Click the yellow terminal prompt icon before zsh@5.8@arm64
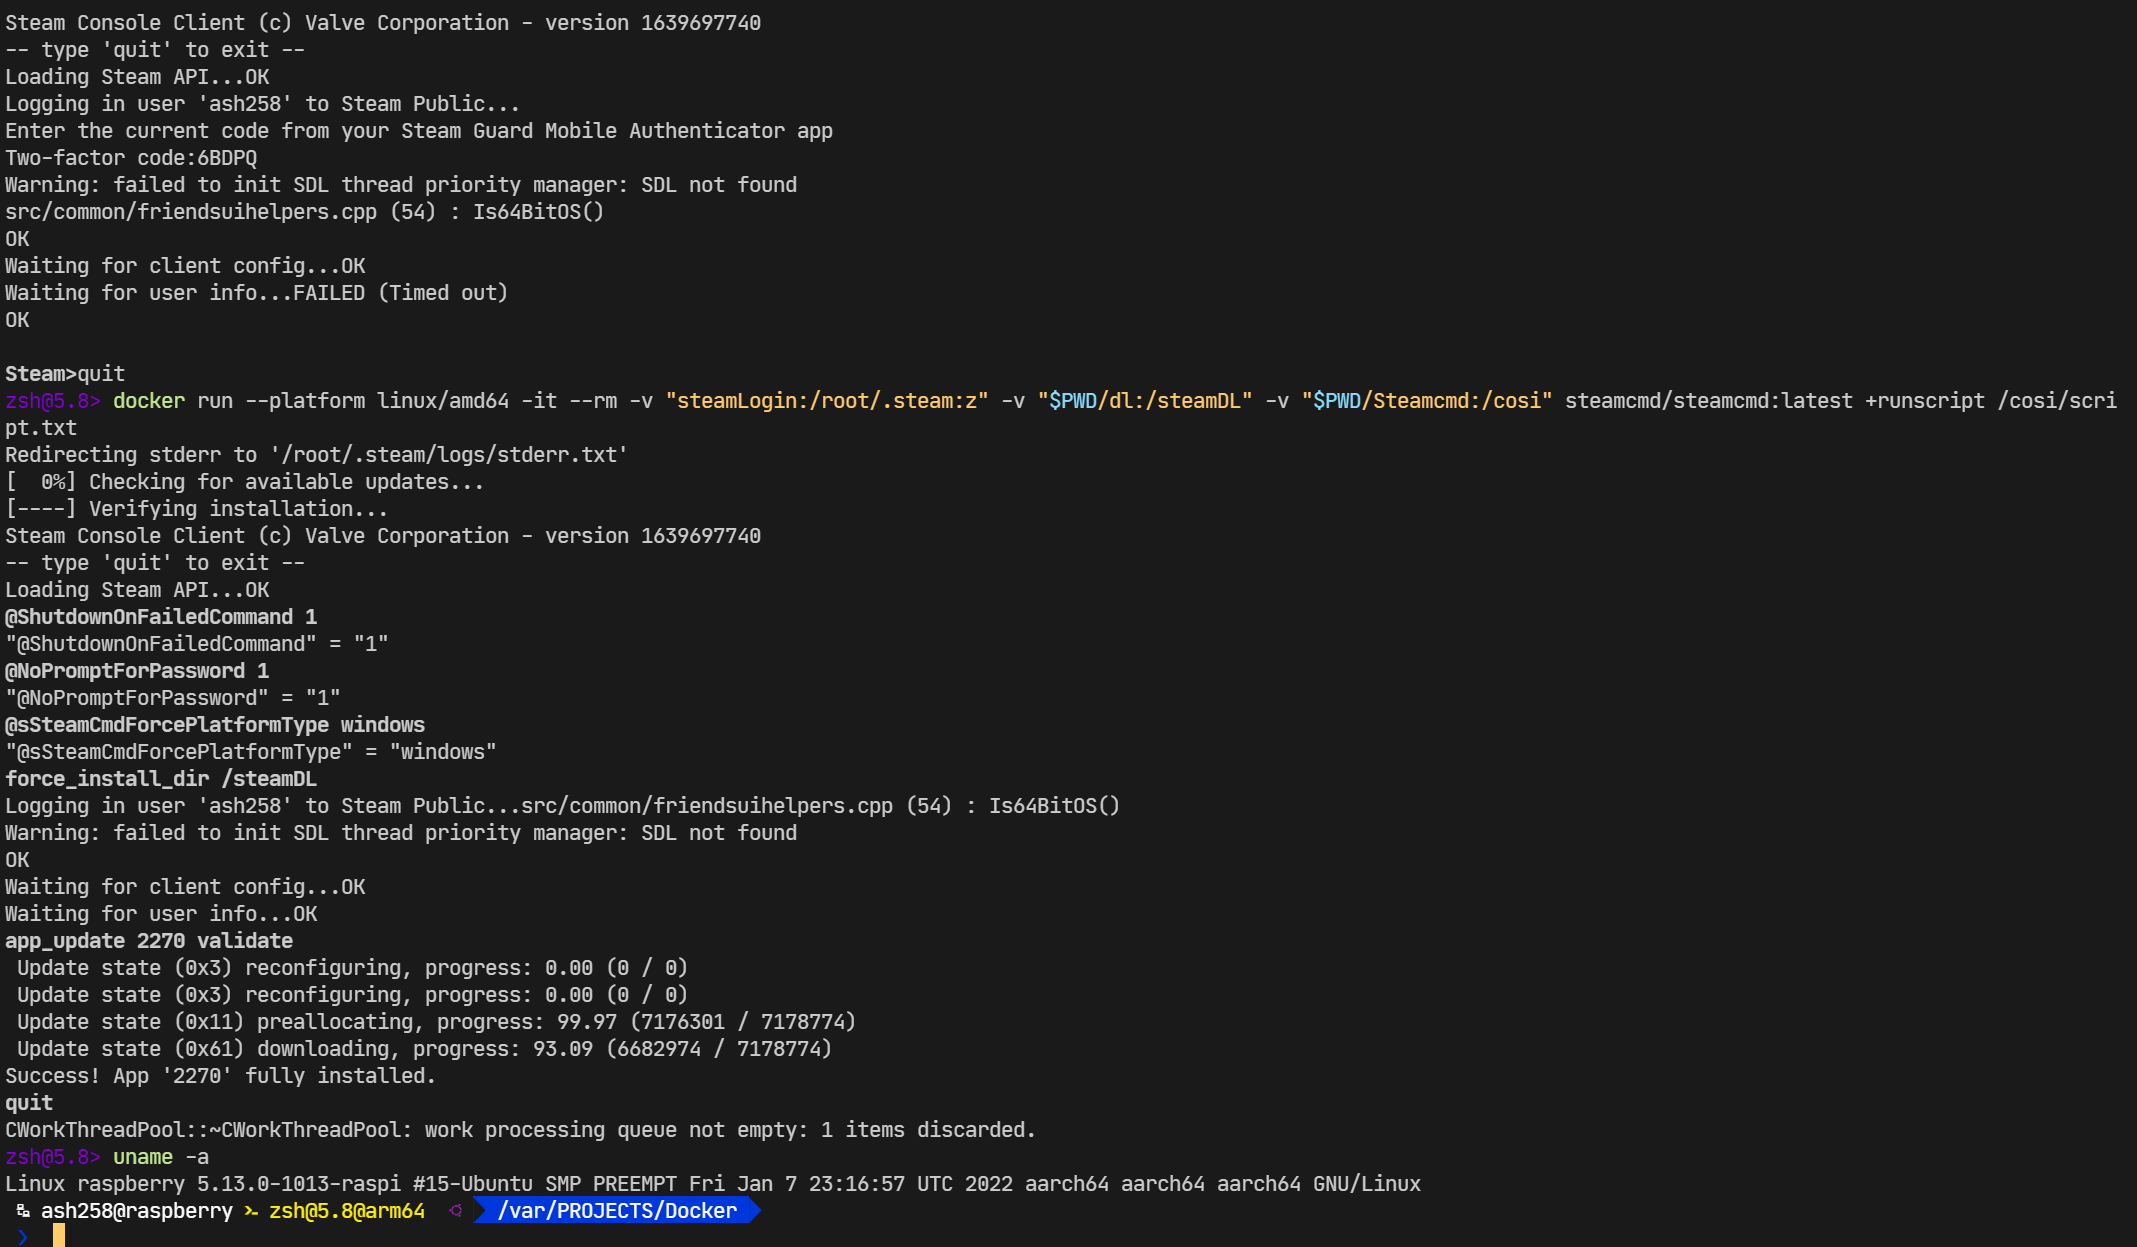This screenshot has width=2137, height=1247. point(251,1211)
